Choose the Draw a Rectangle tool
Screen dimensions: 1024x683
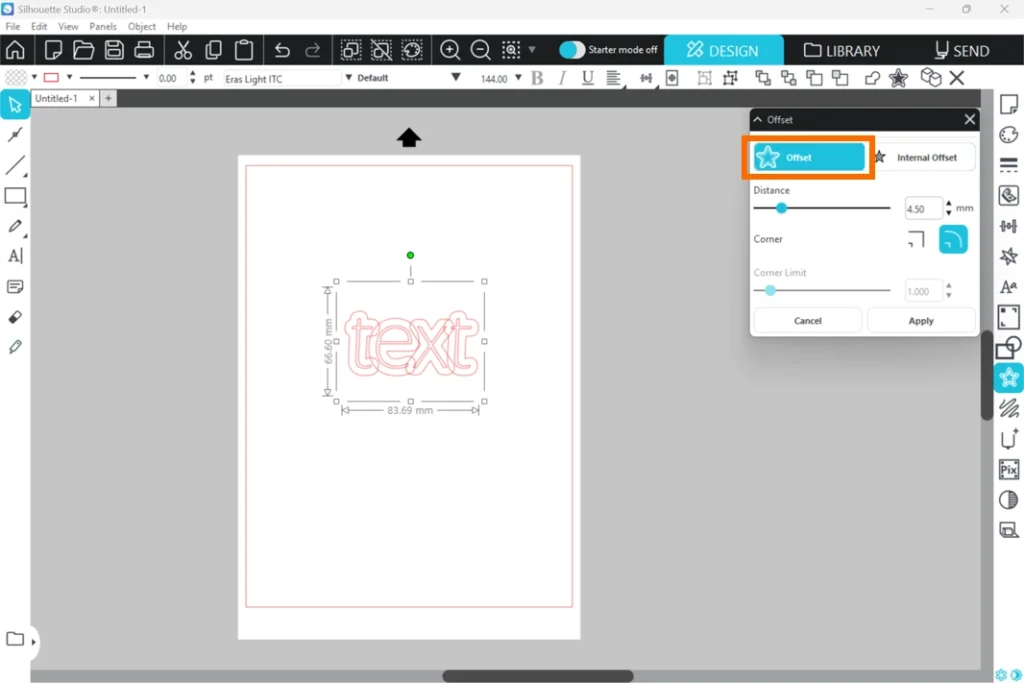[x=15, y=196]
